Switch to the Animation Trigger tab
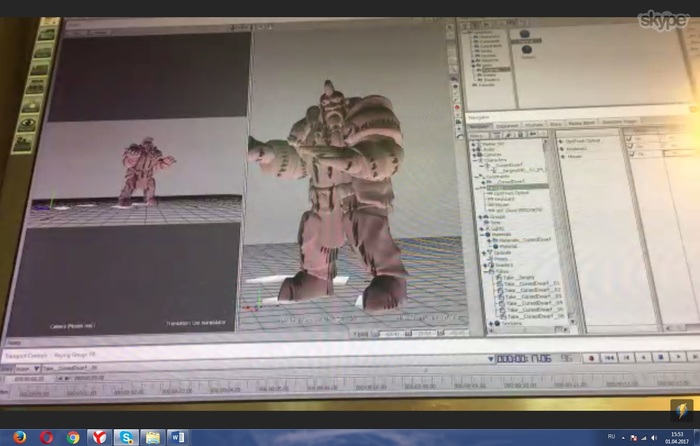The width and height of the screenshot is (700, 446). coord(619,121)
